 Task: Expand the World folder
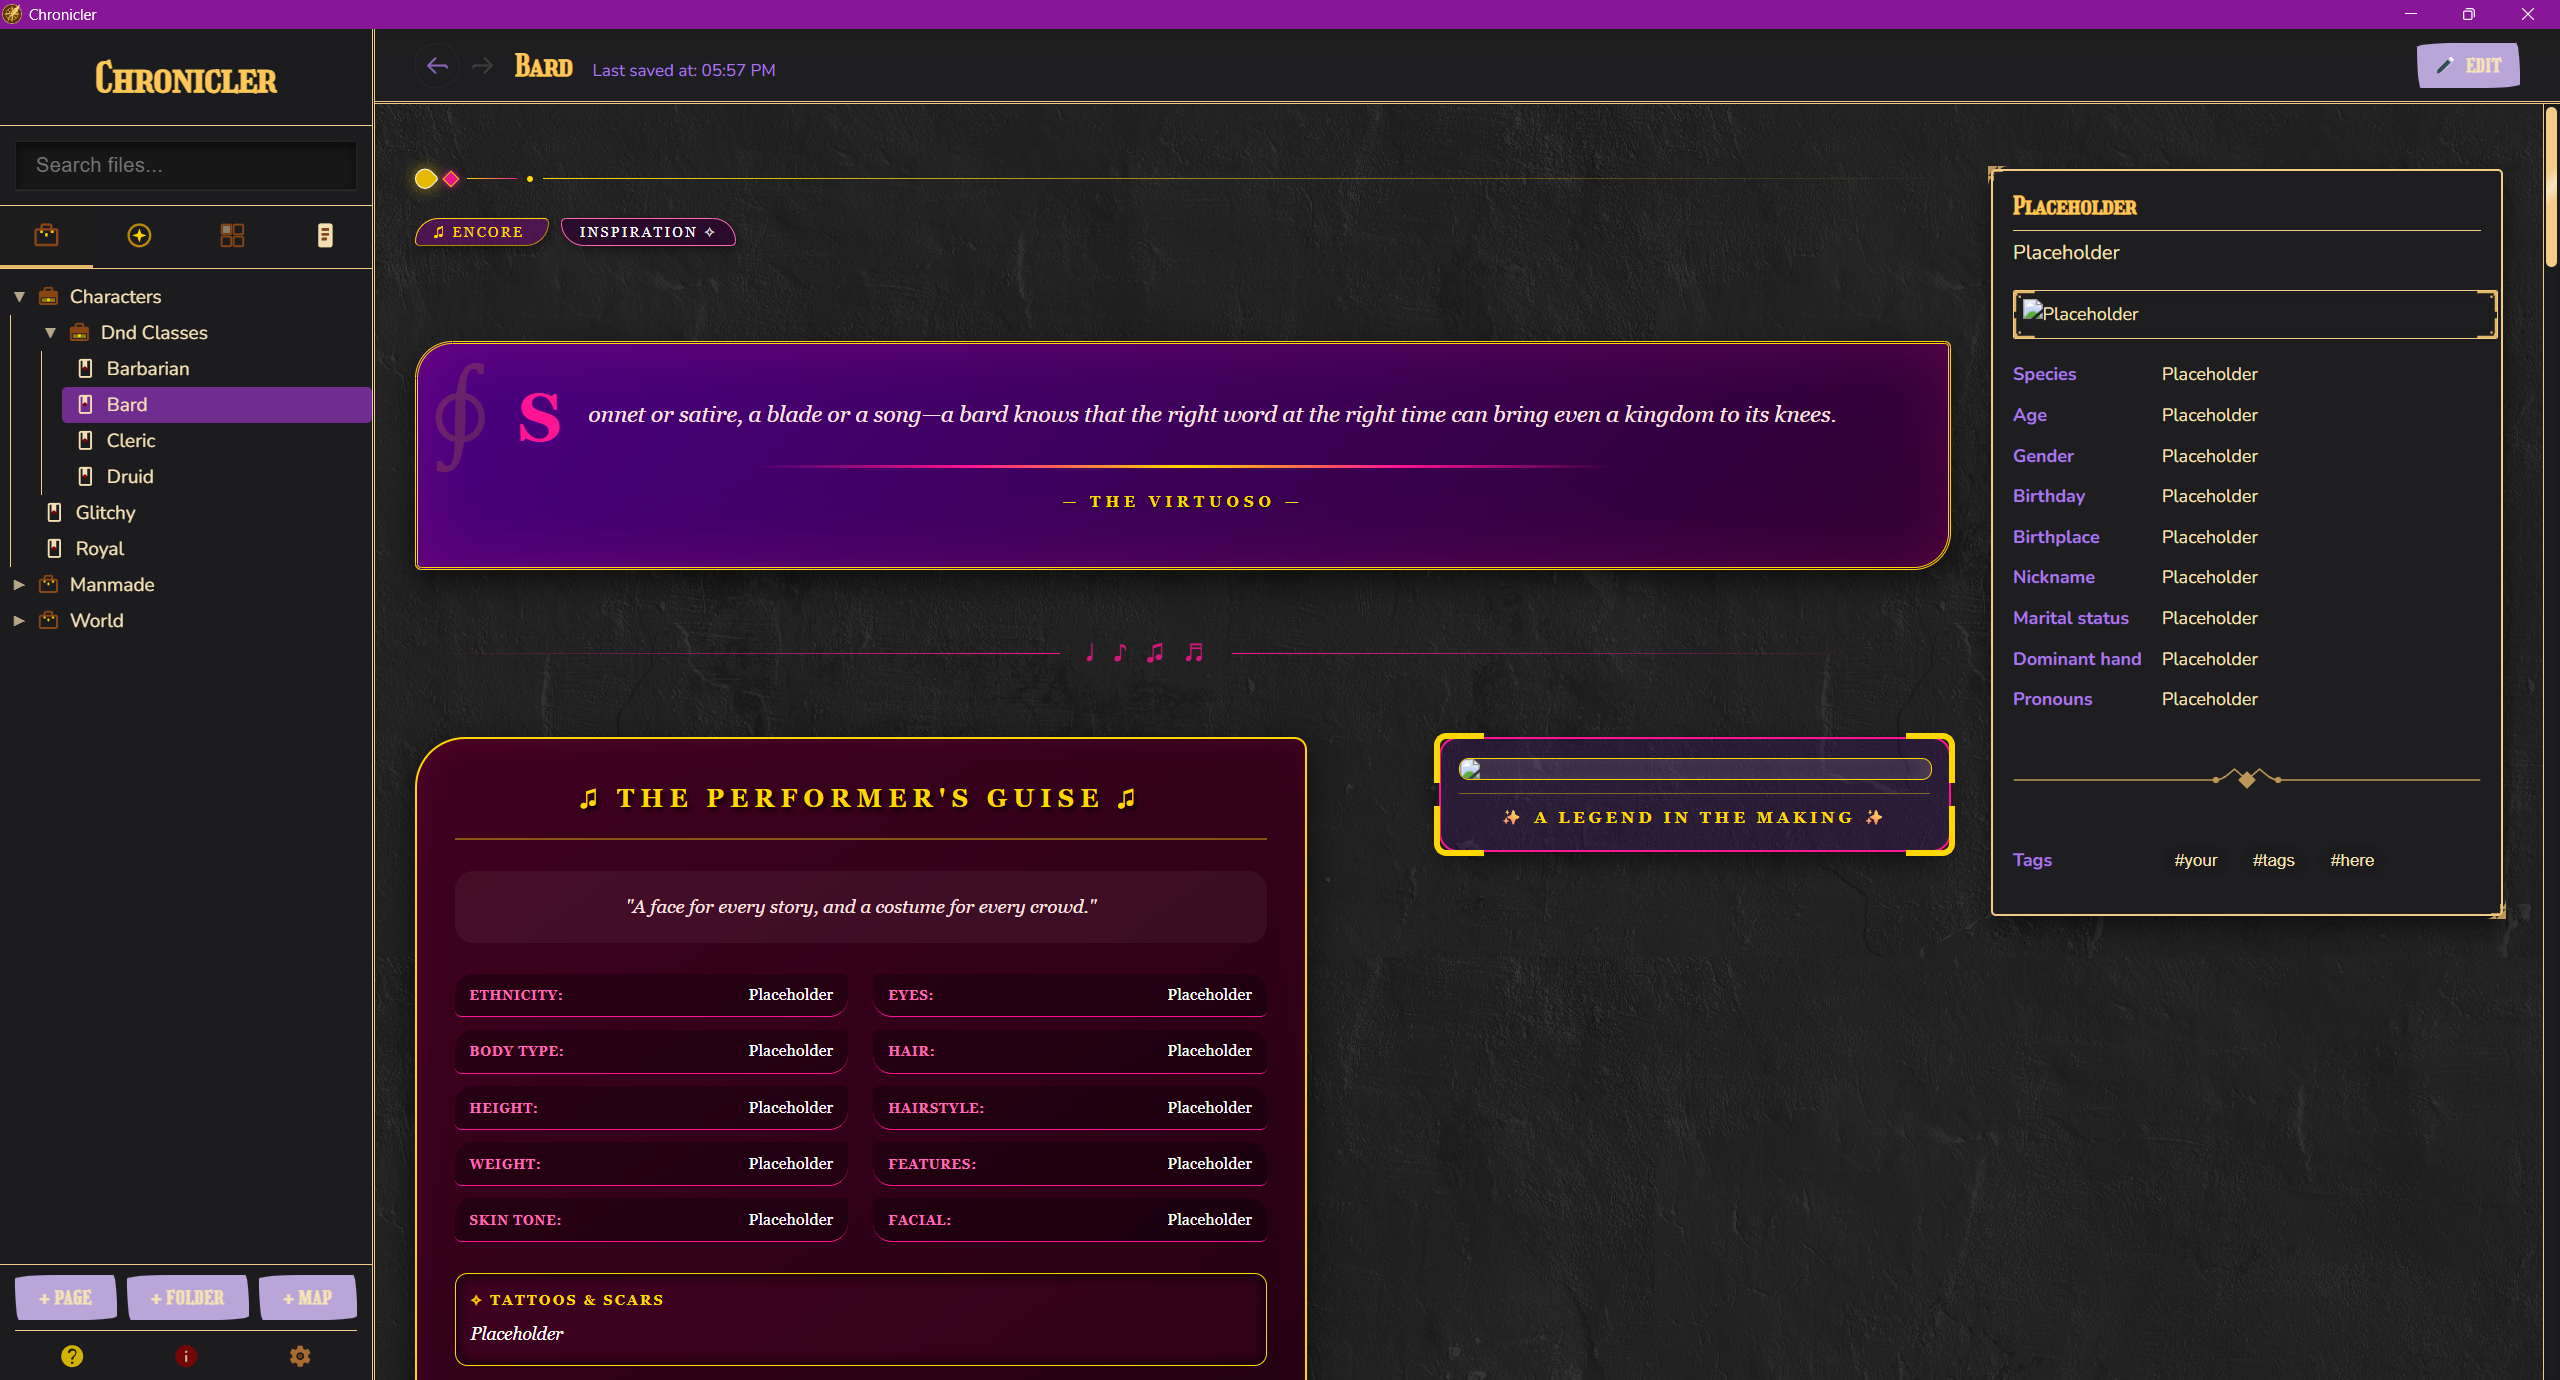[19, 621]
